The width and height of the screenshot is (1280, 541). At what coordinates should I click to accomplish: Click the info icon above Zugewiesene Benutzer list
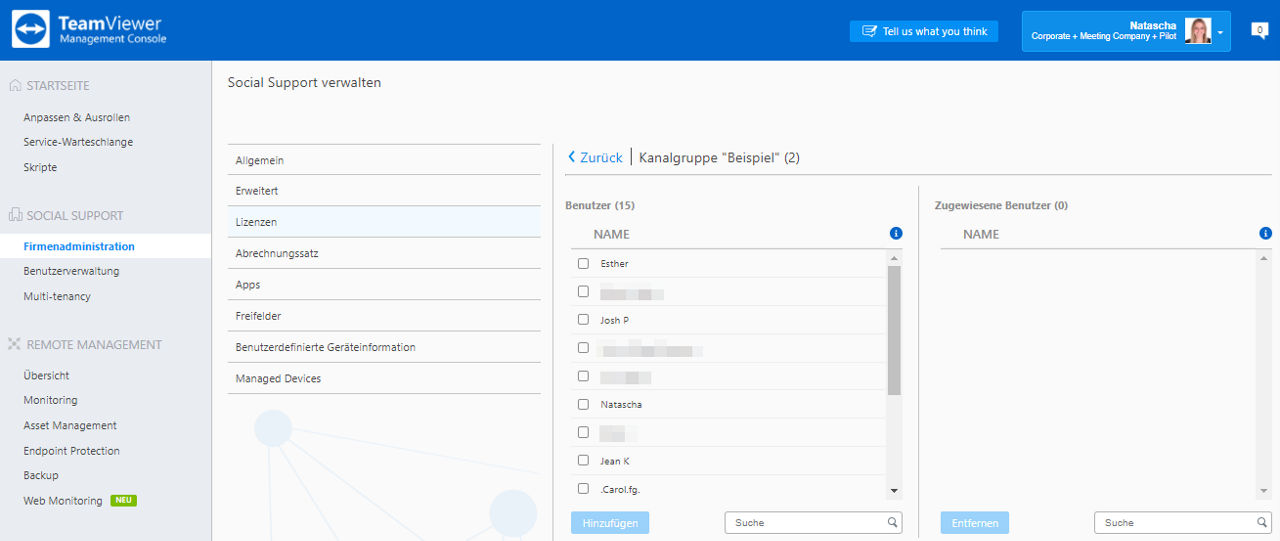[x=1266, y=233]
